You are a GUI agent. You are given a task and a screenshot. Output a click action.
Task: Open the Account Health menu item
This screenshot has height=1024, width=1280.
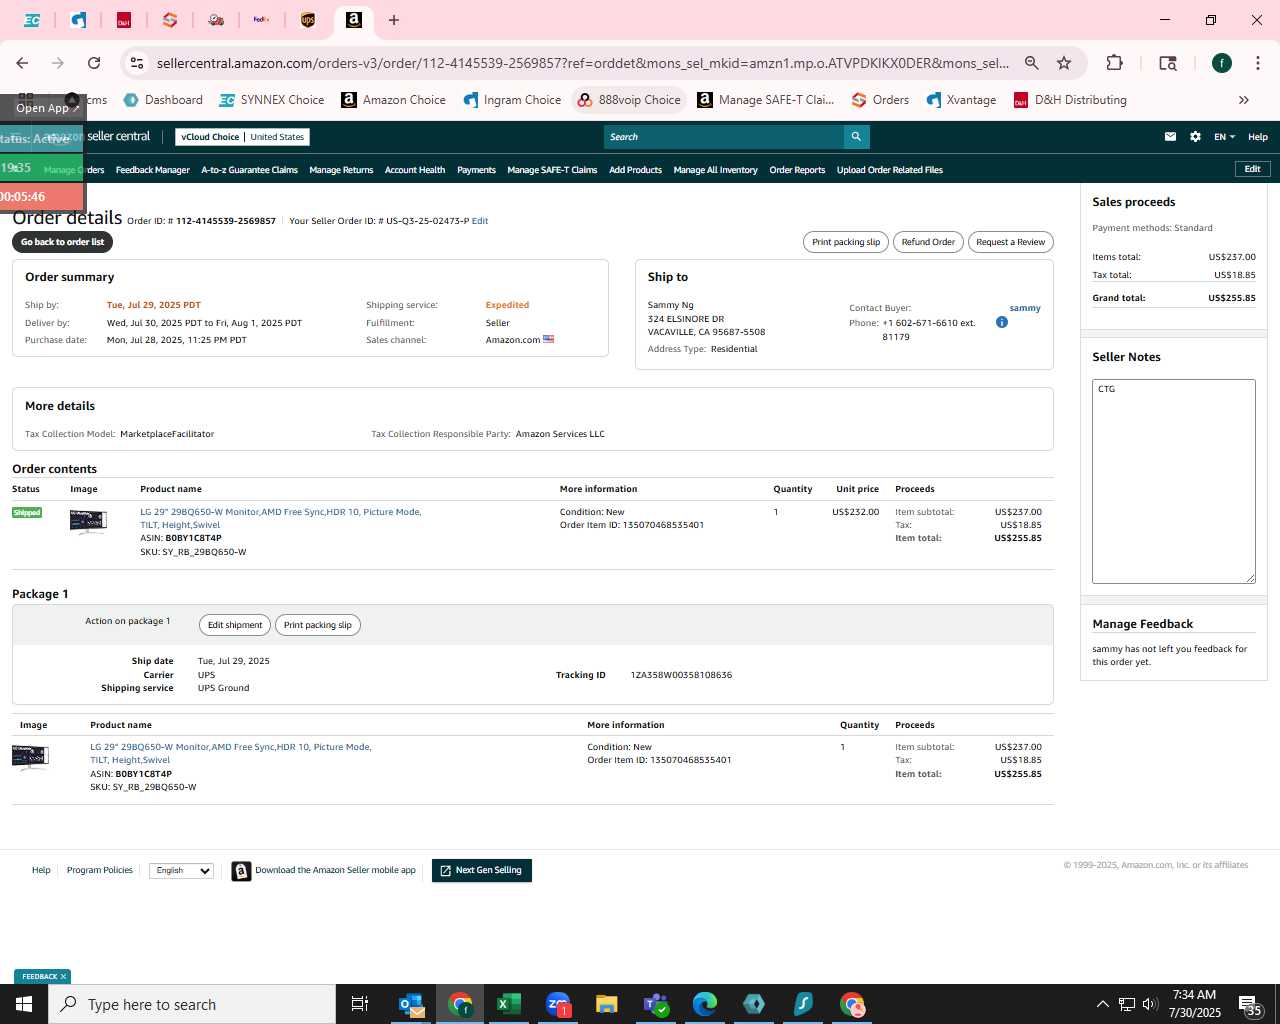pyautogui.click(x=415, y=170)
